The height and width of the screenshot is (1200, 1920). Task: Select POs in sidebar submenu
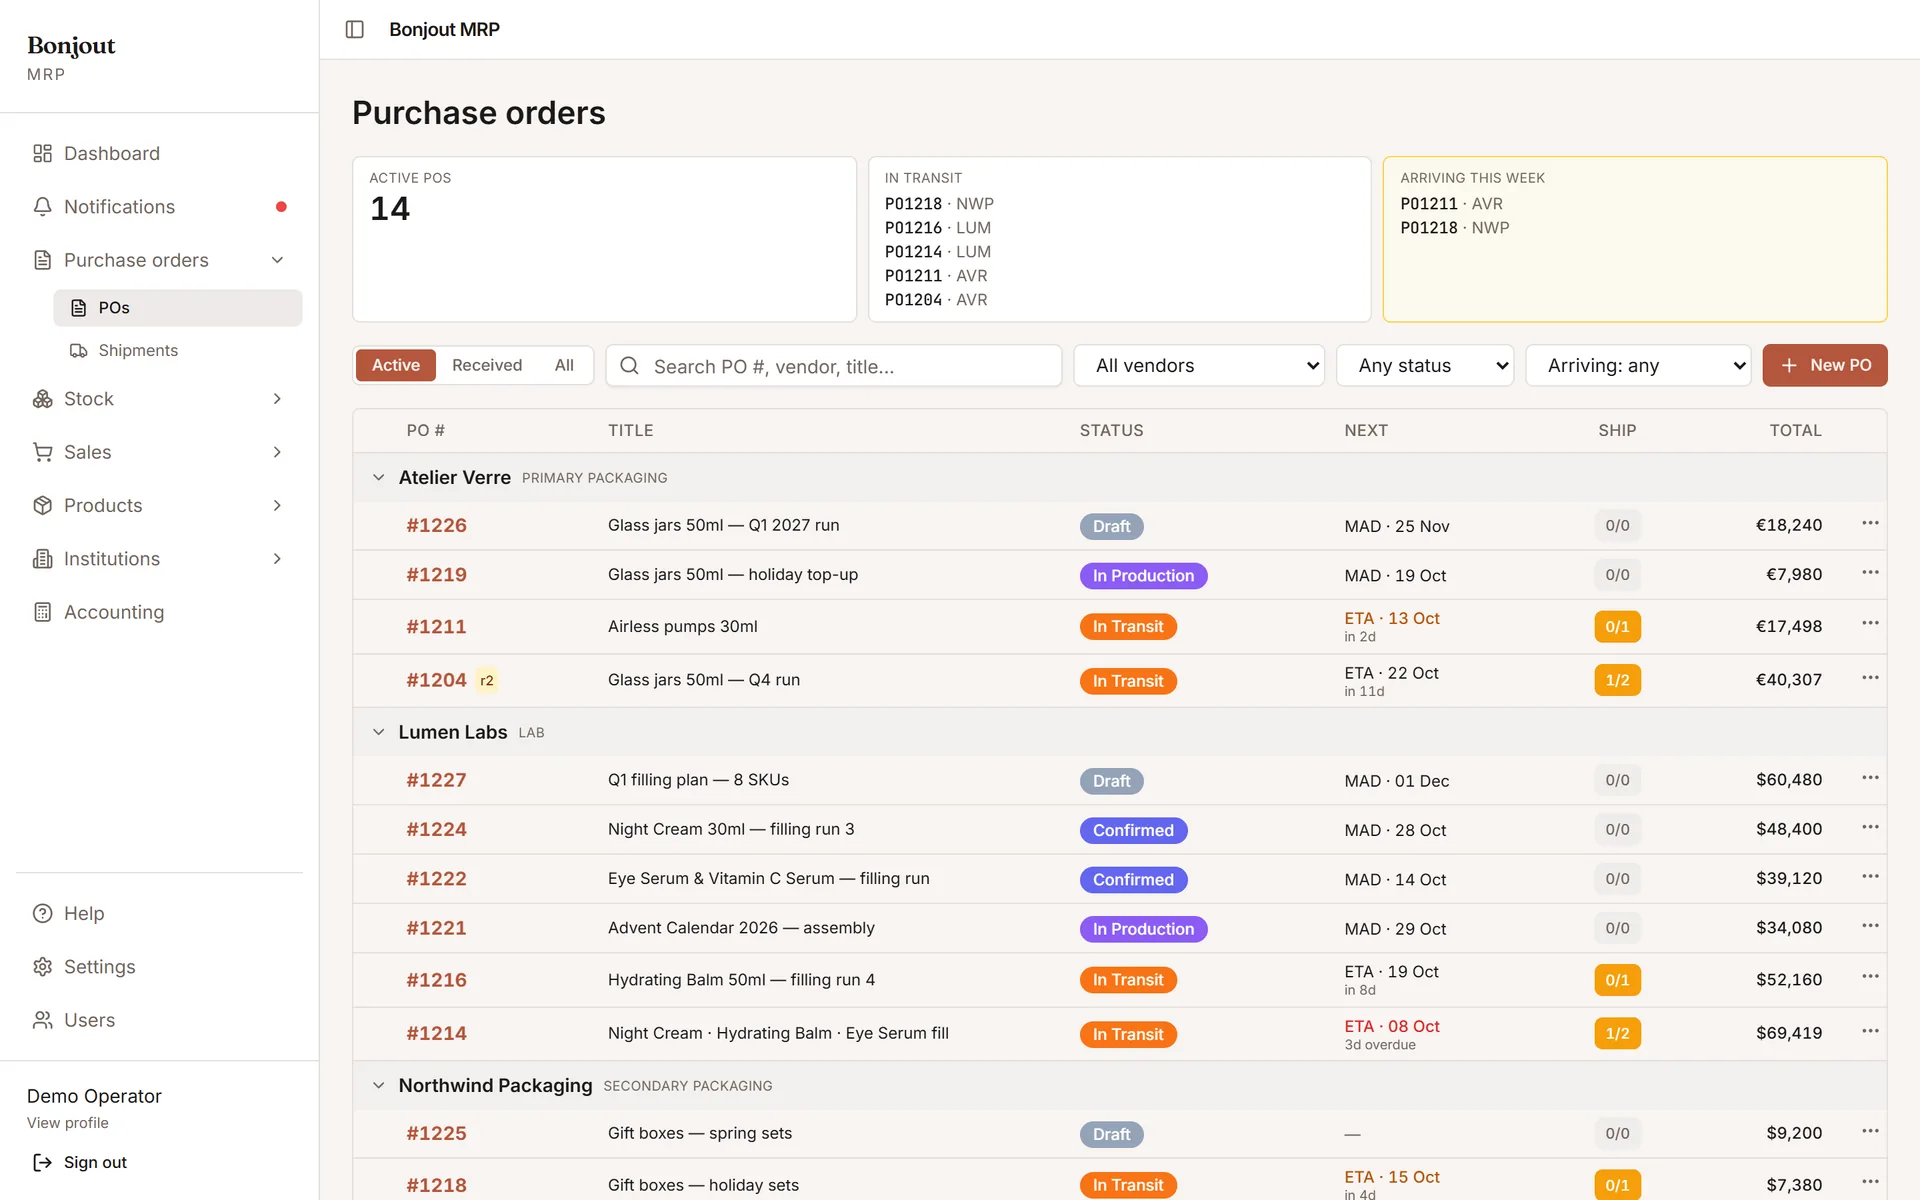tap(177, 308)
